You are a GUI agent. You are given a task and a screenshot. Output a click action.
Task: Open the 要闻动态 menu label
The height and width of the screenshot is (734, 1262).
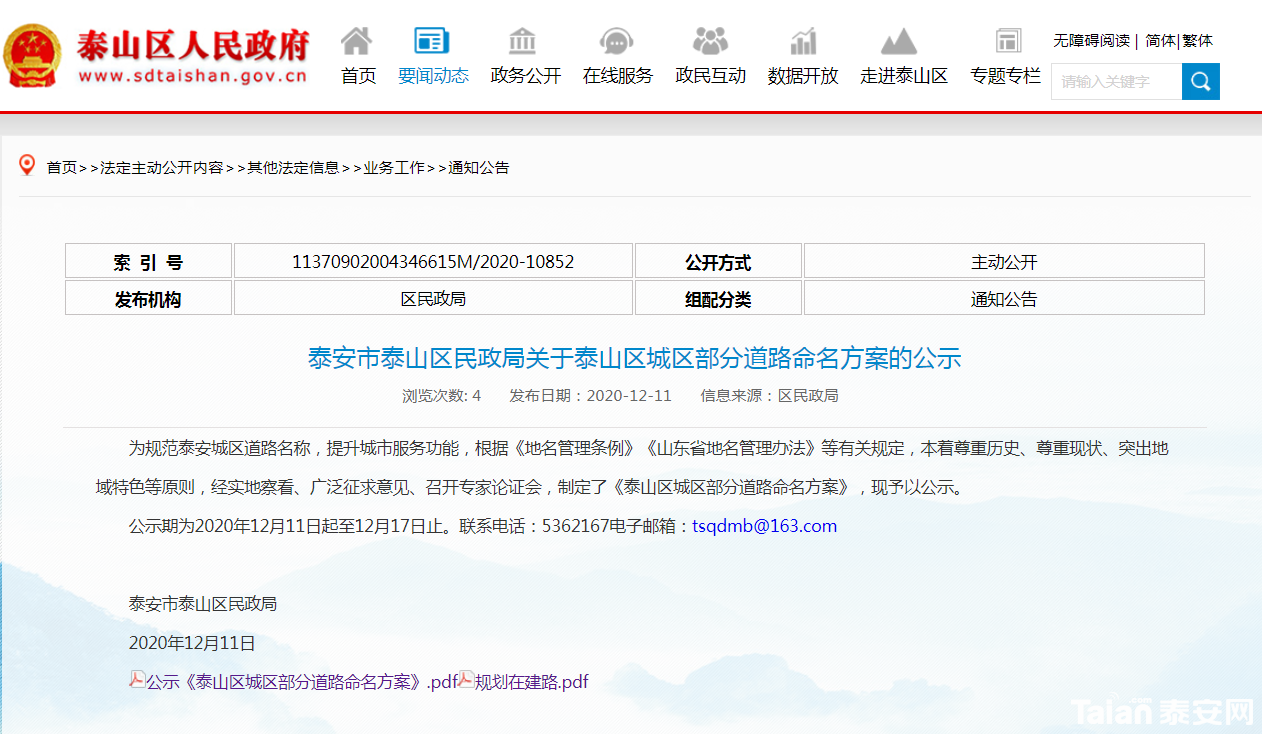coord(433,76)
